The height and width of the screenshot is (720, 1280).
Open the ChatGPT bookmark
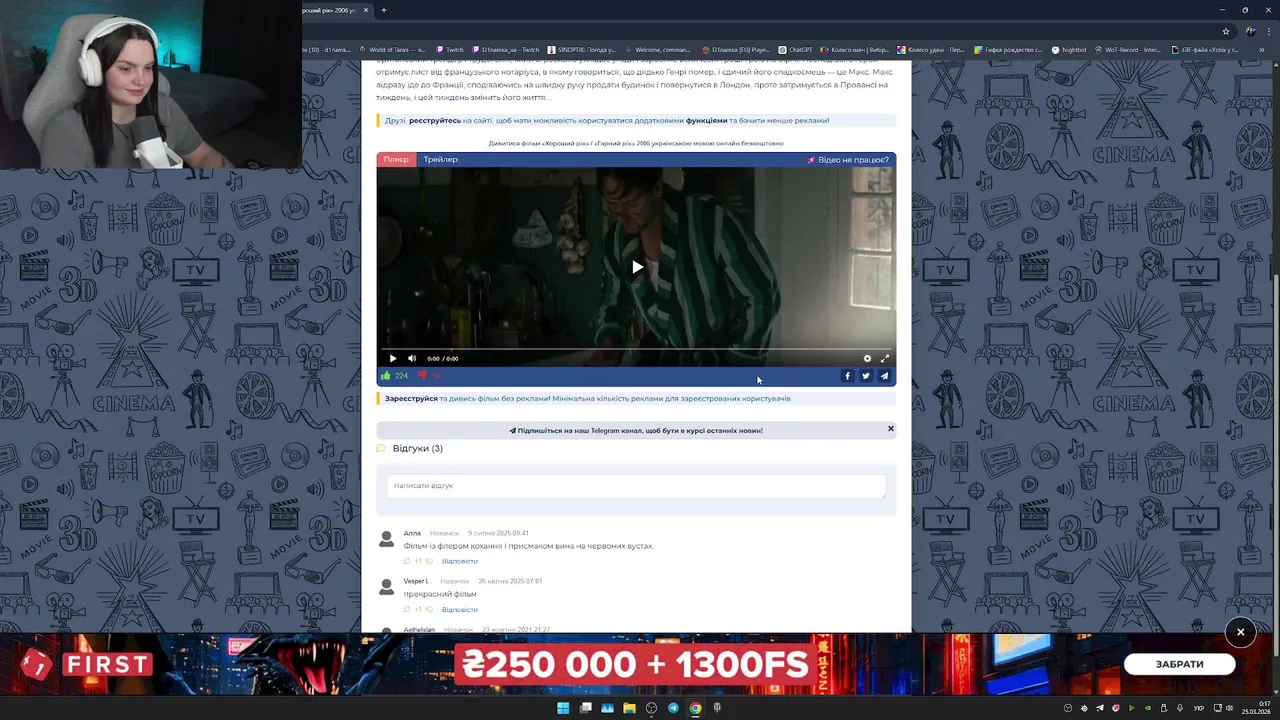tap(796, 50)
